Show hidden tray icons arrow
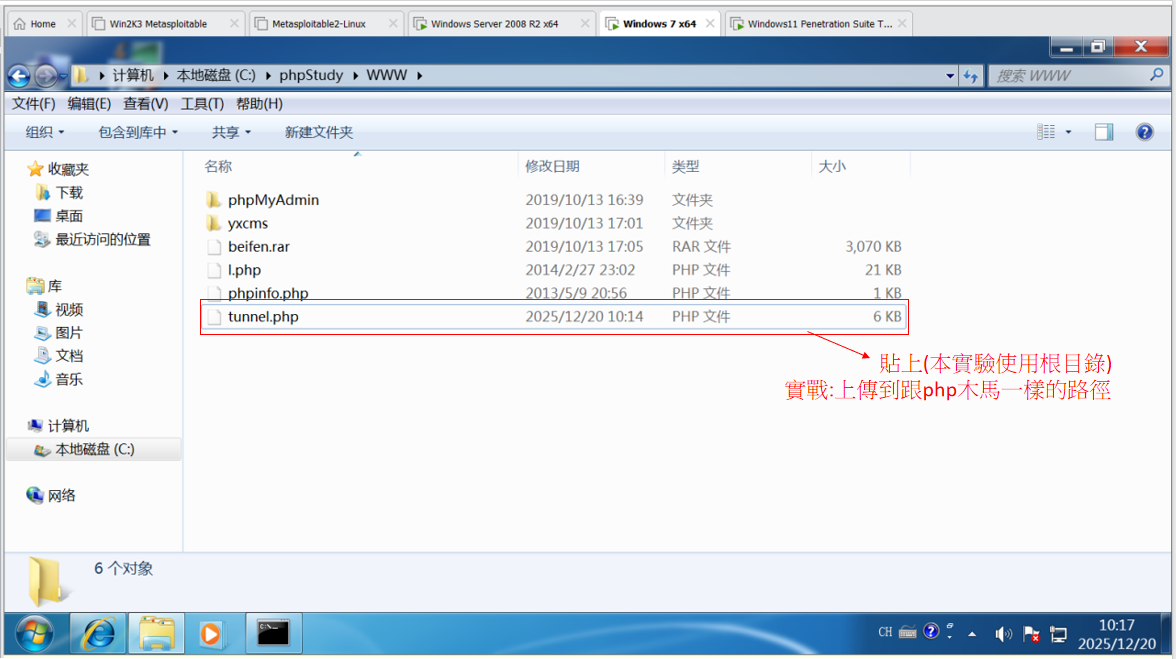Viewport: 1176px width, 659px height. coord(972,634)
